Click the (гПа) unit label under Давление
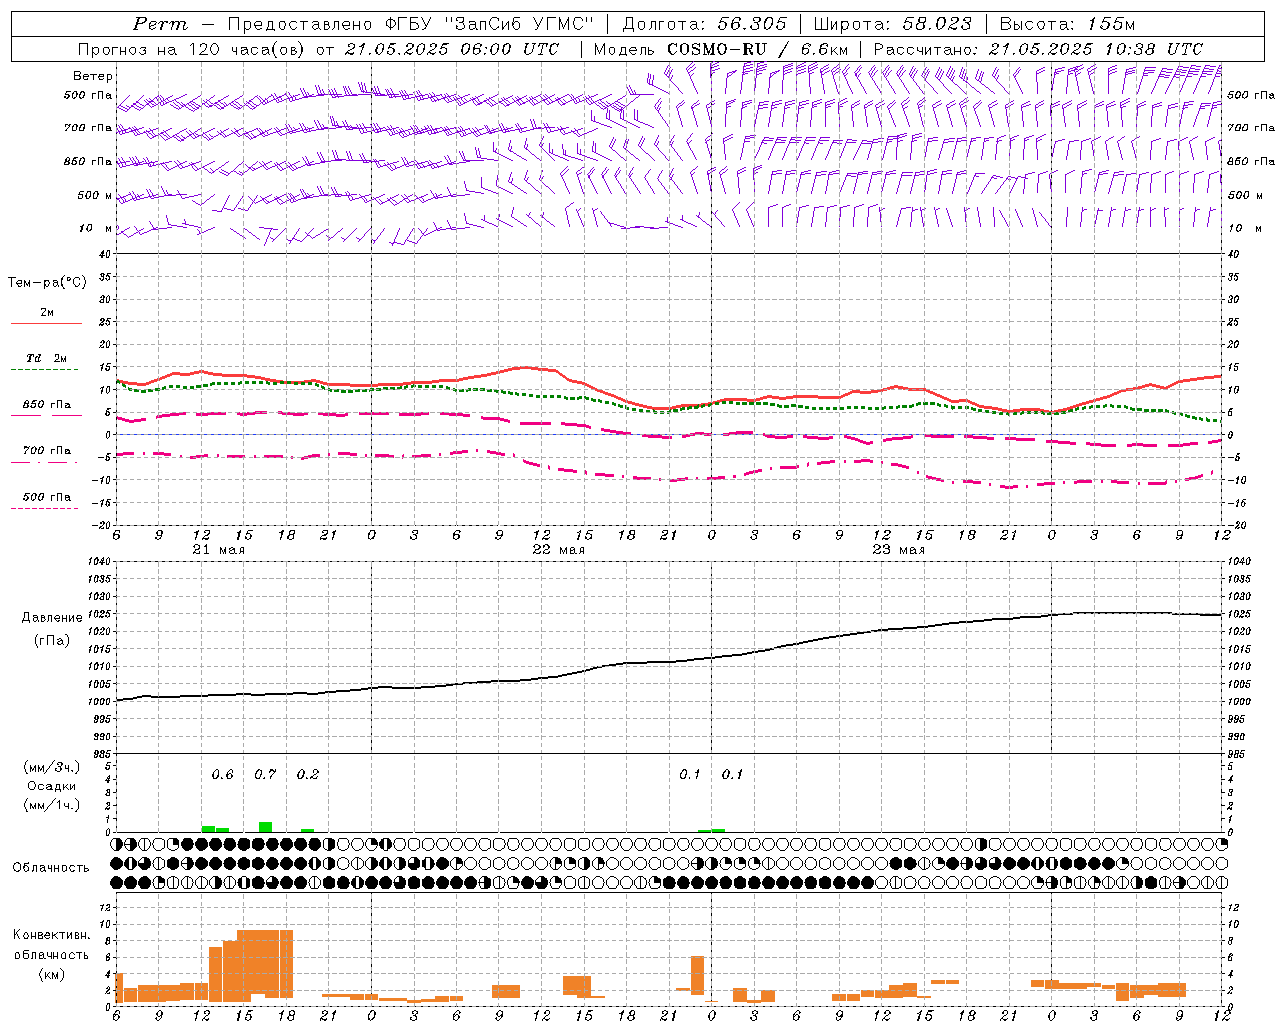 tap(51, 640)
